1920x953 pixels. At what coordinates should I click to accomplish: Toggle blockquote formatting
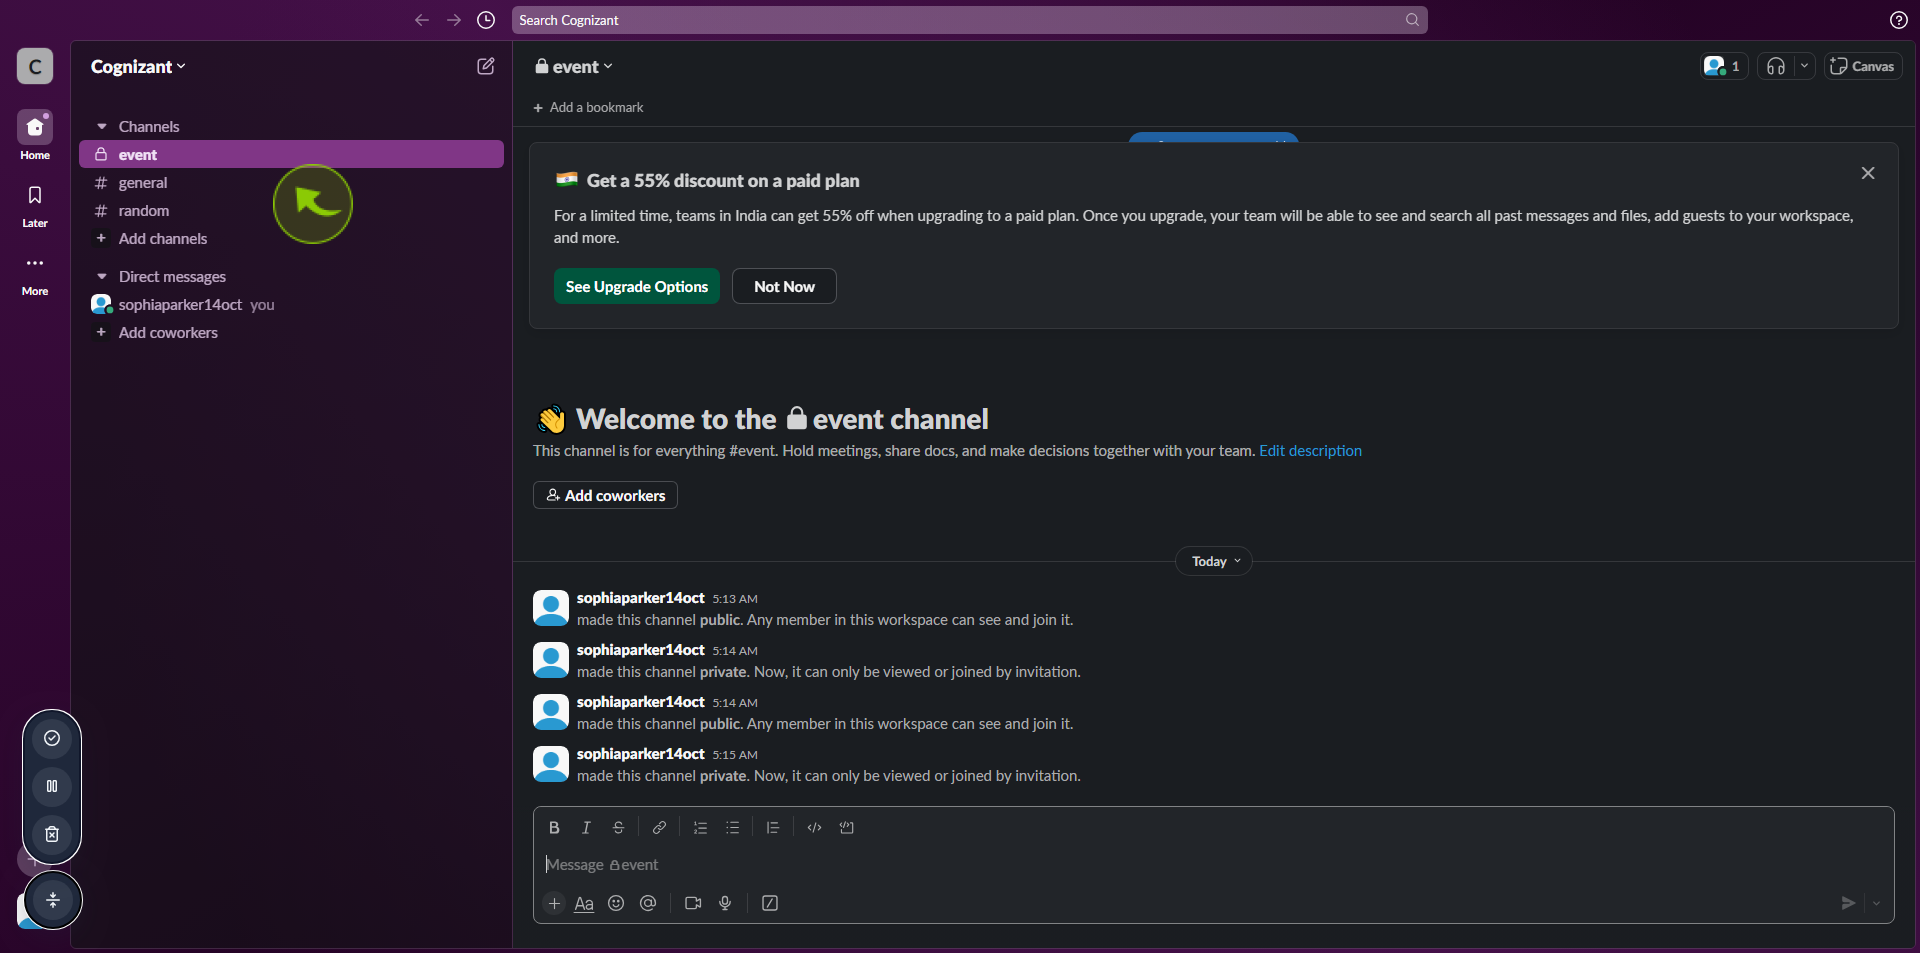773,828
